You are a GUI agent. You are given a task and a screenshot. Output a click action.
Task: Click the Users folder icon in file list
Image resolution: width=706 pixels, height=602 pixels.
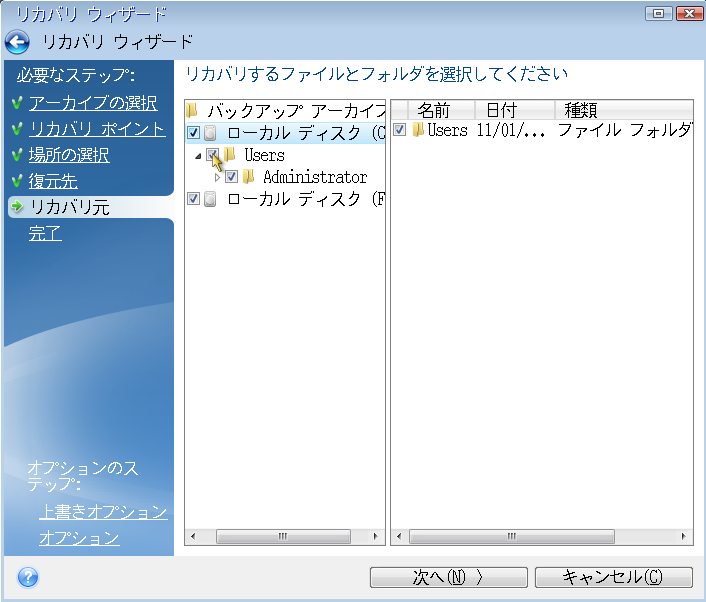coord(418,131)
